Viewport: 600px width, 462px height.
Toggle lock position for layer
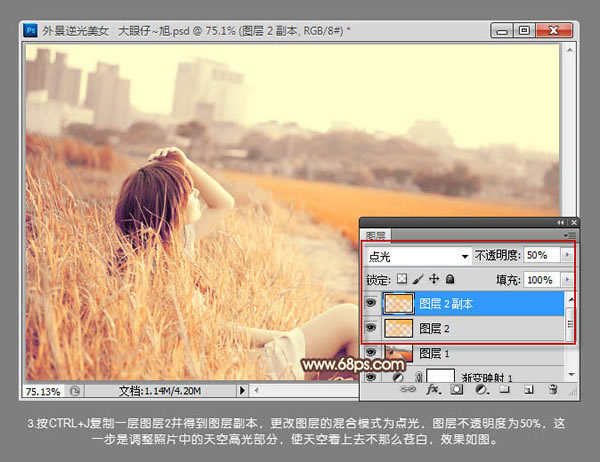(x=434, y=280)
